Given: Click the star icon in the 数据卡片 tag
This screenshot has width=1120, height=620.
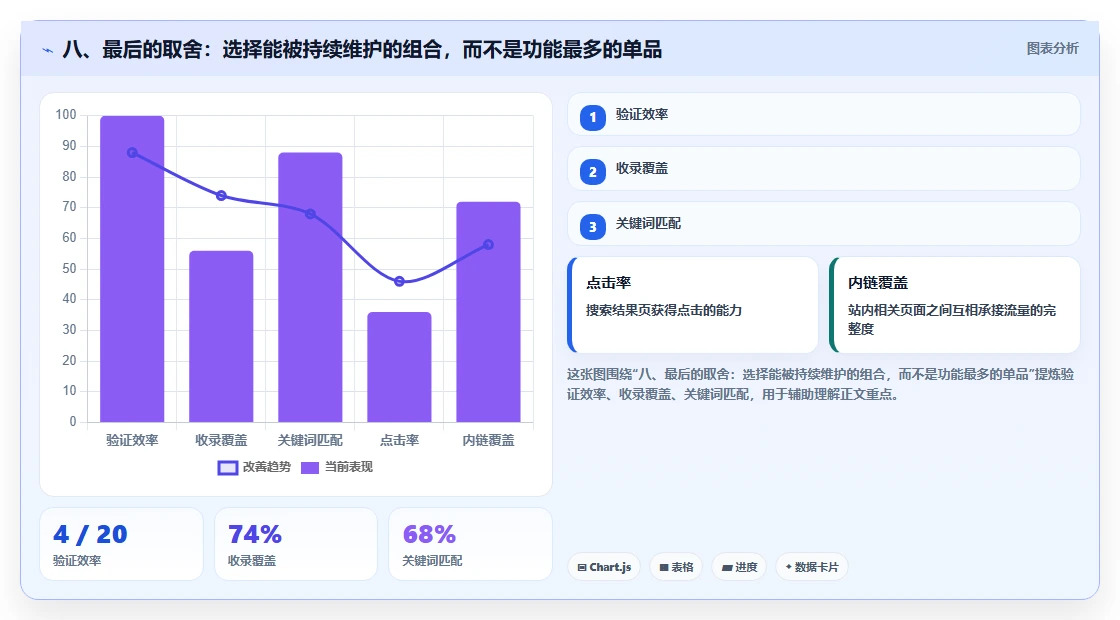Looking at the screenshot, I should pos(789,566).
